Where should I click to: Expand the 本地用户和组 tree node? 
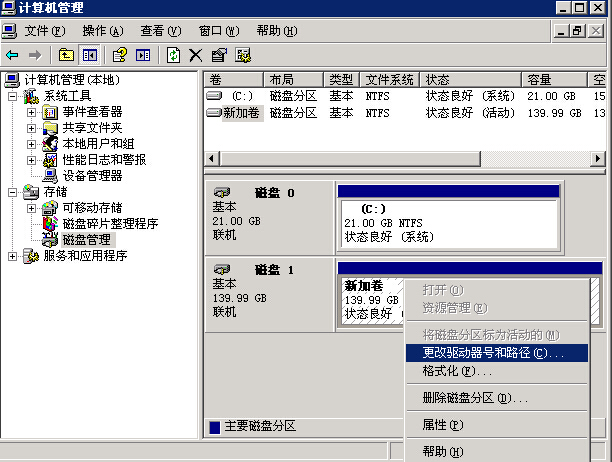[31, 144]
